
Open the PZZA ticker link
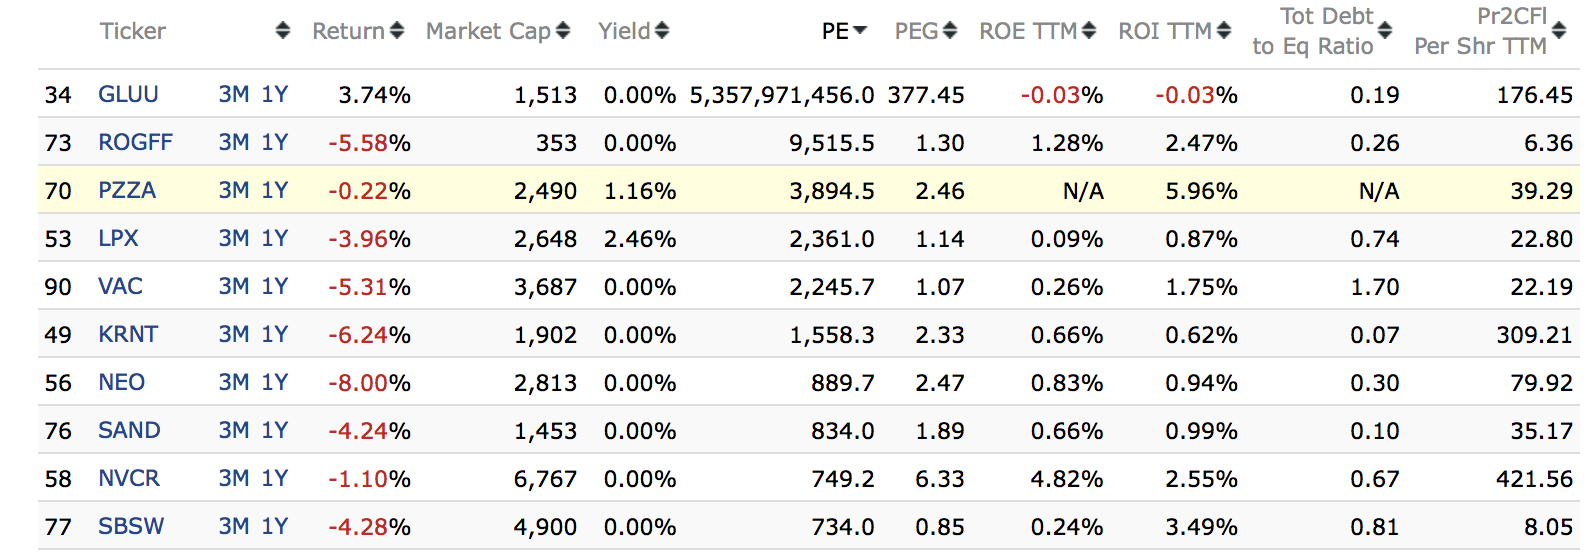(x=127, y=191)
